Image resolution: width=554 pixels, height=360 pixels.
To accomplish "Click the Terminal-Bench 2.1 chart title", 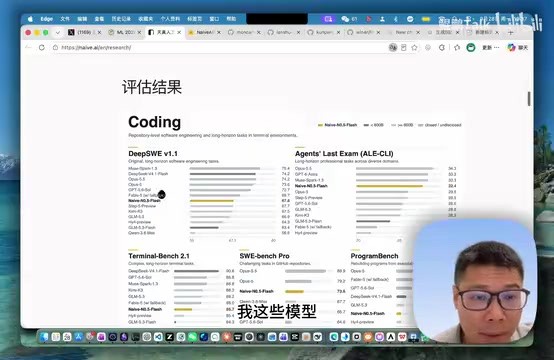I will point(159,256).
